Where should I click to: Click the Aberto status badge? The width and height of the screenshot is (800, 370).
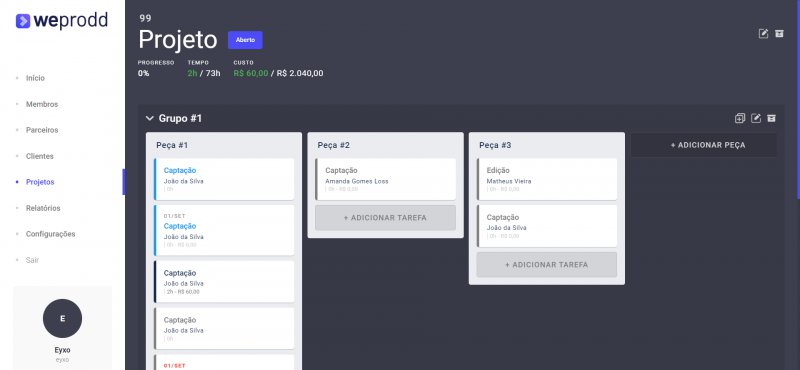[x=245, y=40]
